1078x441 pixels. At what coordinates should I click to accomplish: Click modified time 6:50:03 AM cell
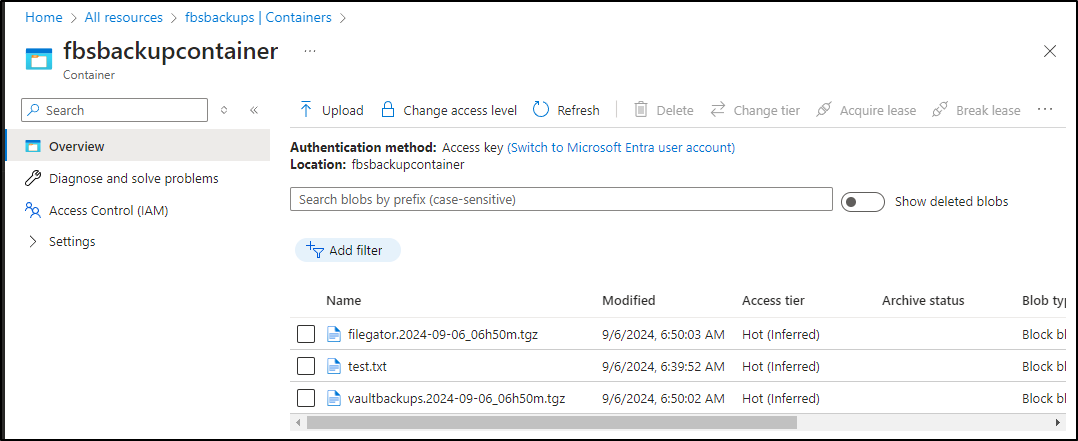[663, 335]
